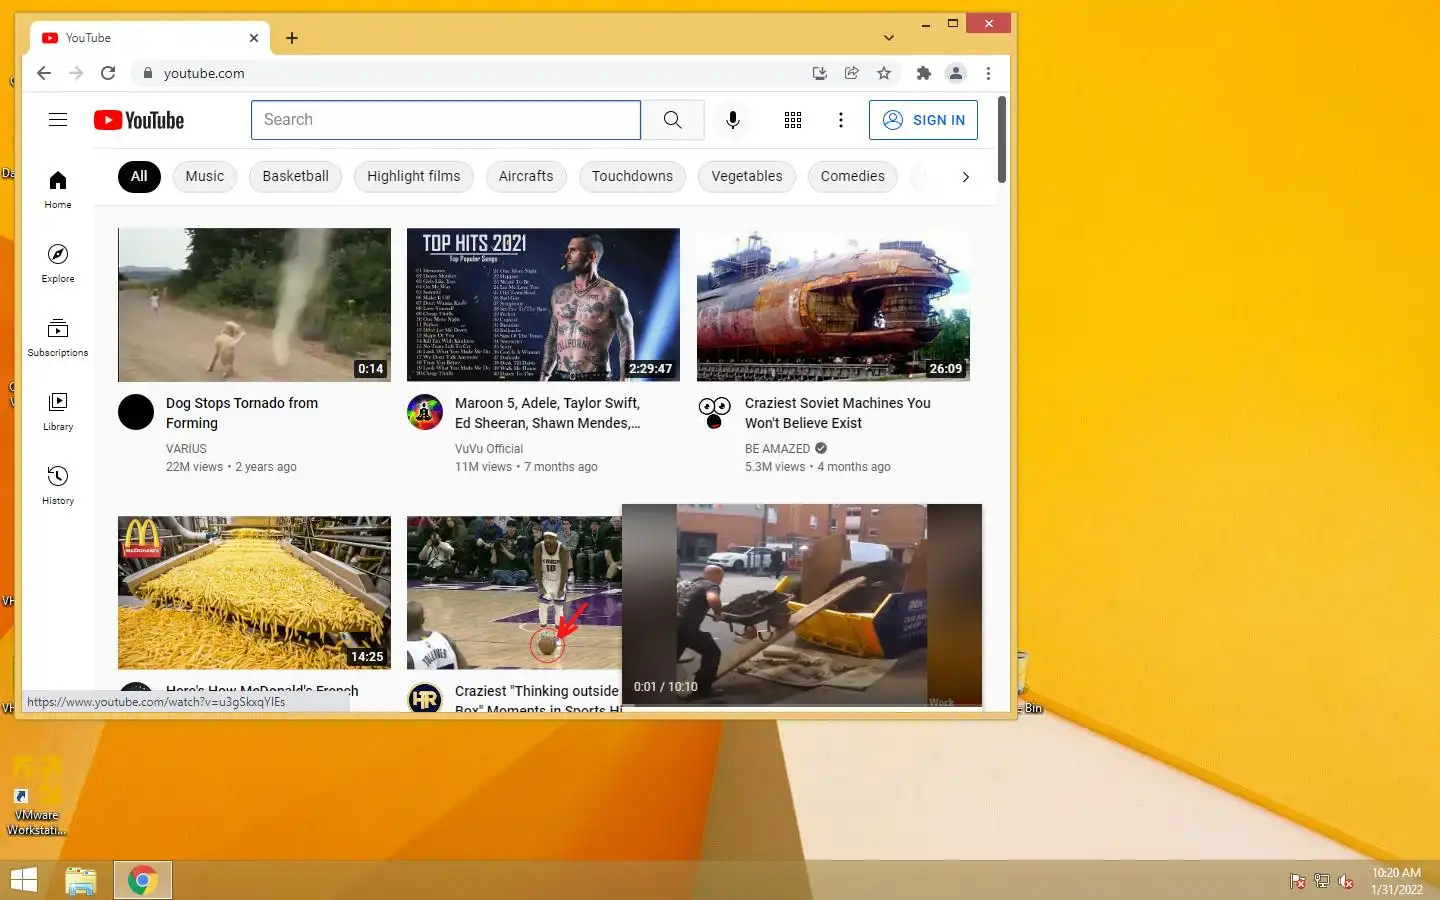Image resolution: width=1440 pixels, height=900 pixels.
Task: Open Windows Start button on taskbar
Action: coord(23,880)
